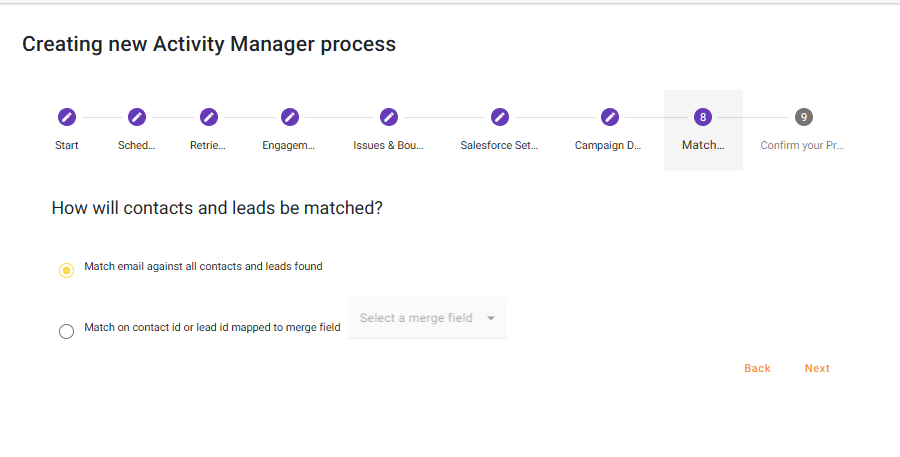
Task: Open the Confirm your Process step label
Action: tap(802, 145)
